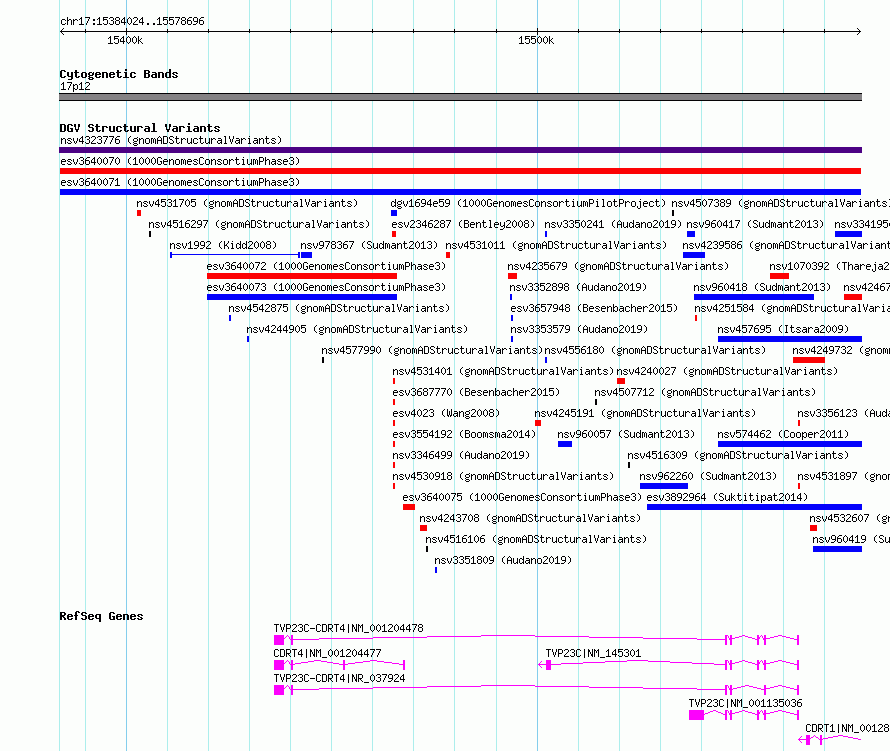Click the nsv4516309 label text
This screenshot has width=890, height=751.
pos(738,455)
